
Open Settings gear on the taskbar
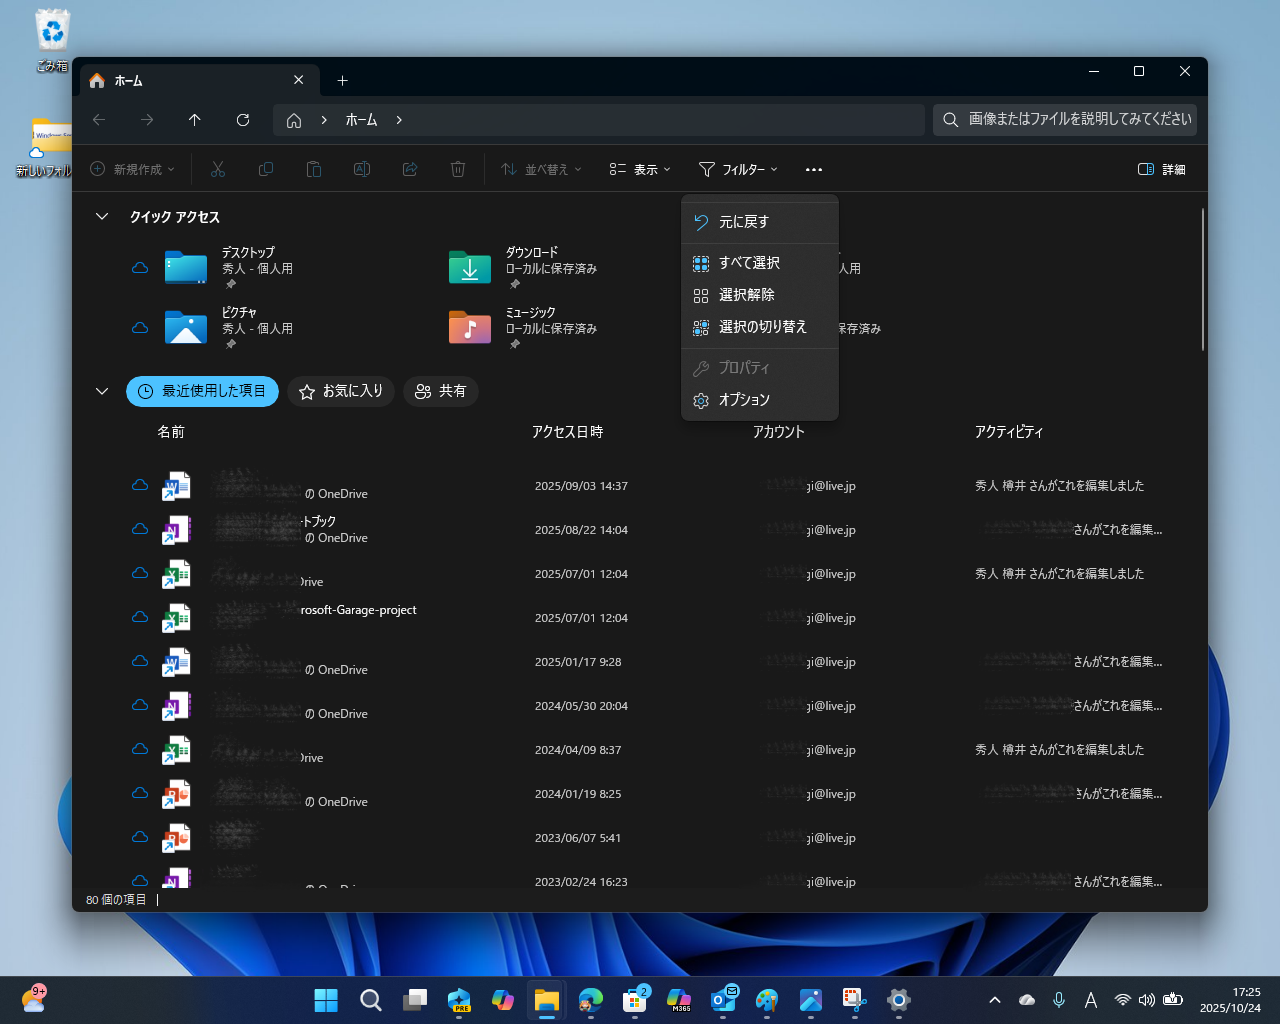point(899,1000)
